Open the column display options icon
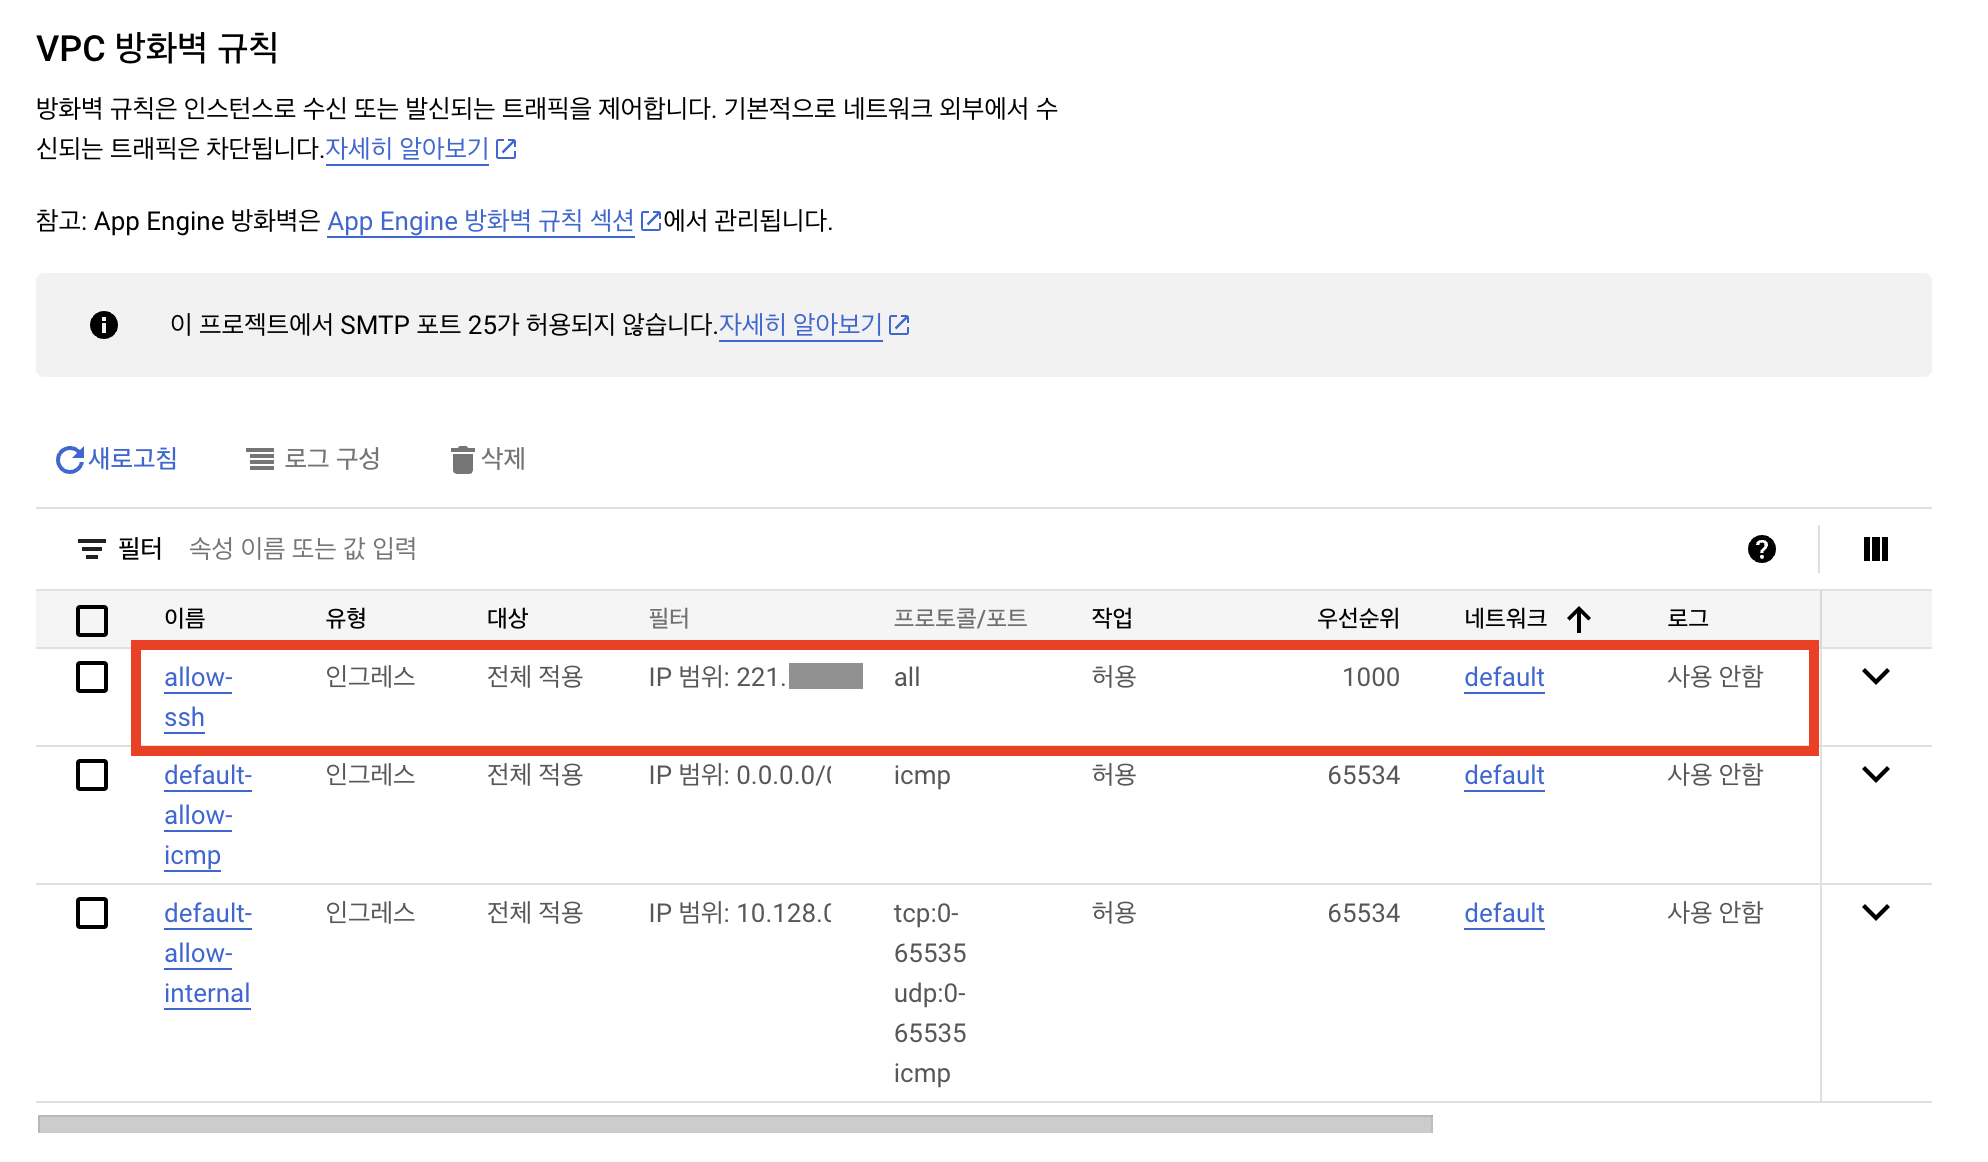Image resolution: width=1988 pixels, height=1162 pixels. [1875, 549]
